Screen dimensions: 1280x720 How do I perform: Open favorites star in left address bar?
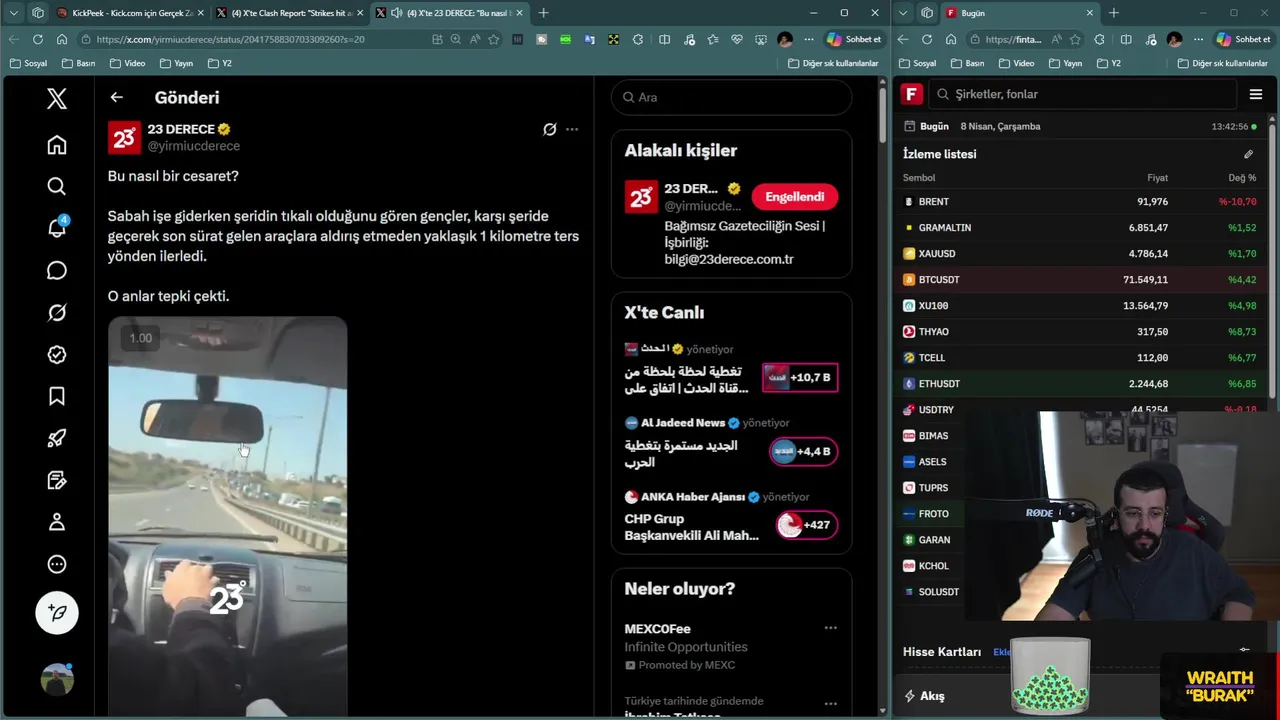493,39
